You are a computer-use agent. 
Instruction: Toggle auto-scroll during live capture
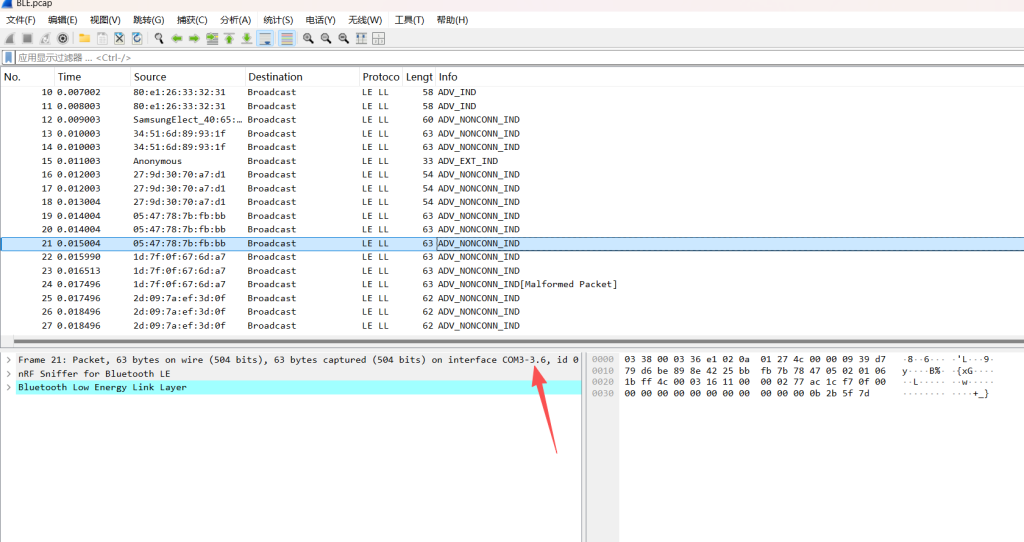coord(266,38)
